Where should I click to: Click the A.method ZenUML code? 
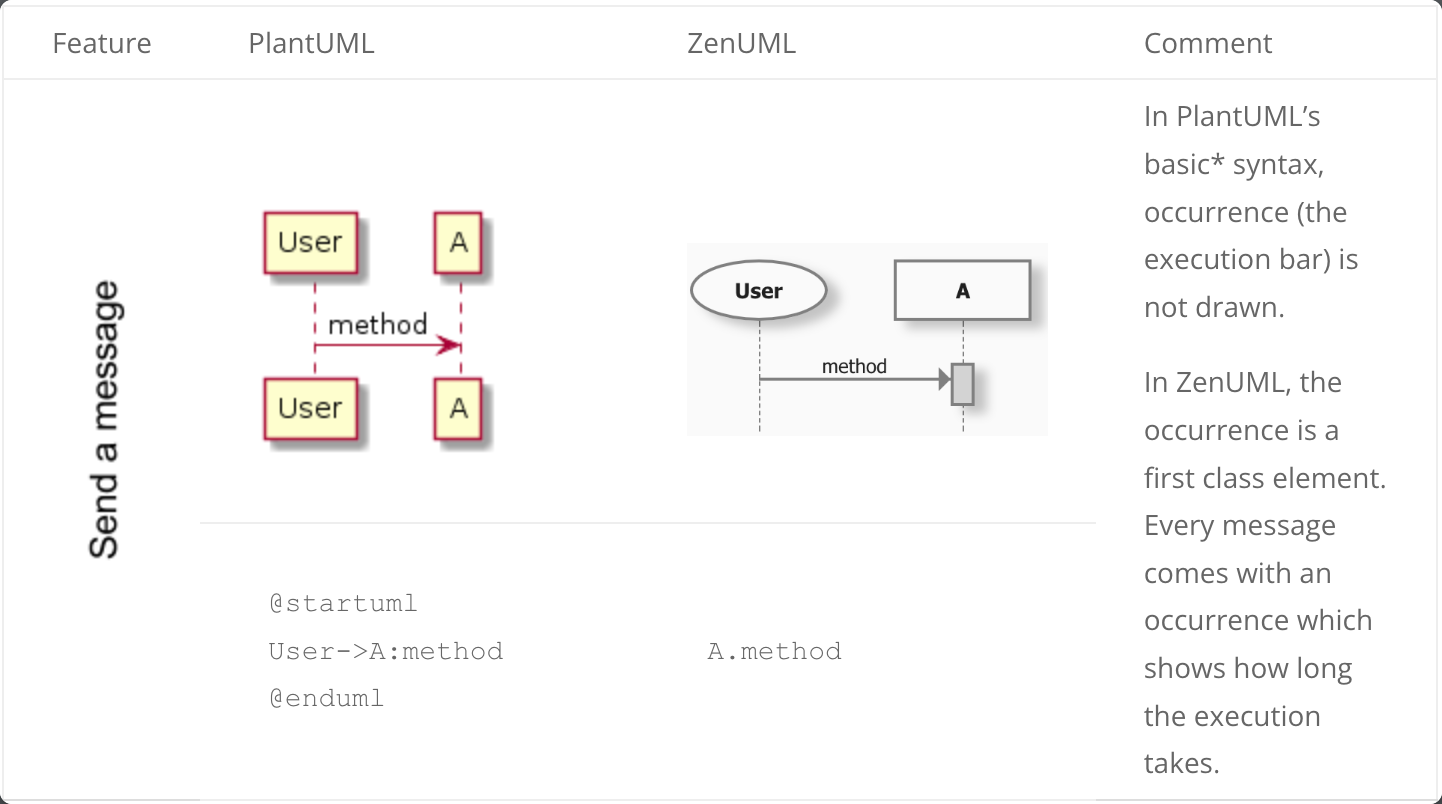[774, 652]
